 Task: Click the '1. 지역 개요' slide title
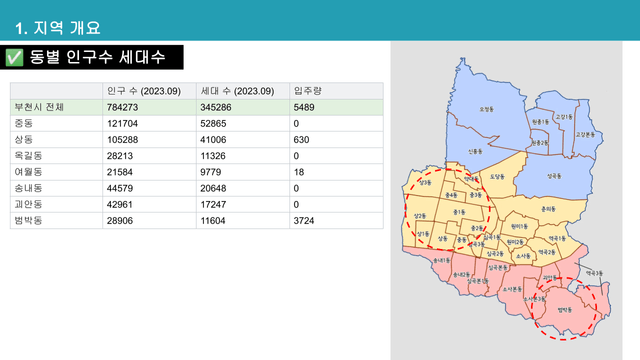58,28
